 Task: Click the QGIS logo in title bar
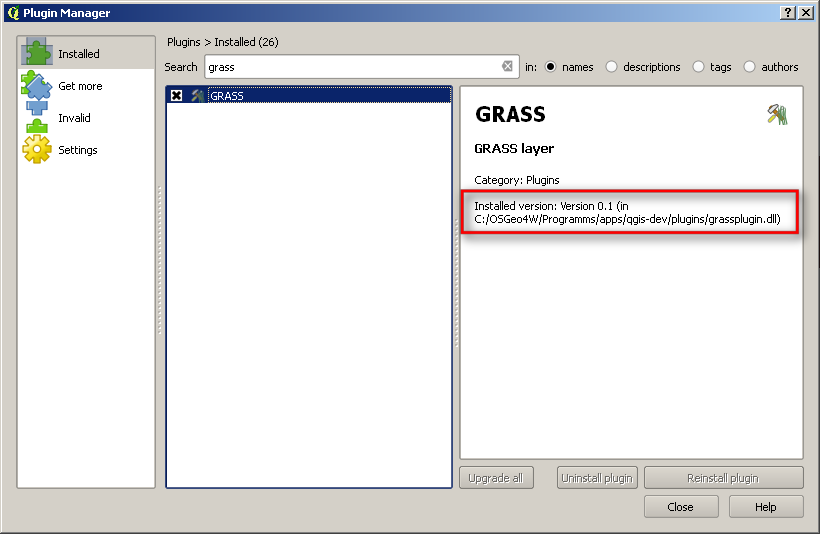(13, 13)
